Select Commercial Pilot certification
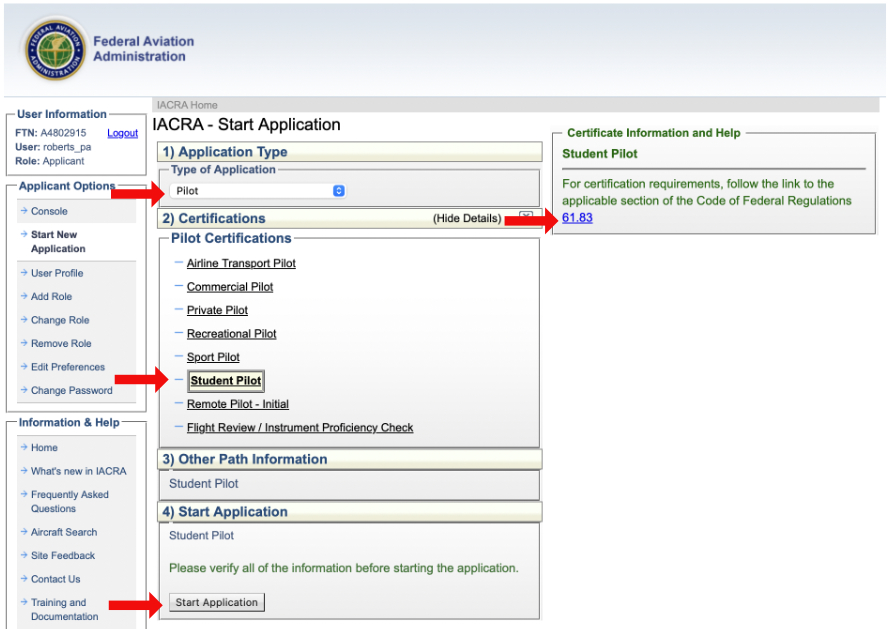The height and width of the screenshot is (629, 893). tap(230, 287)
